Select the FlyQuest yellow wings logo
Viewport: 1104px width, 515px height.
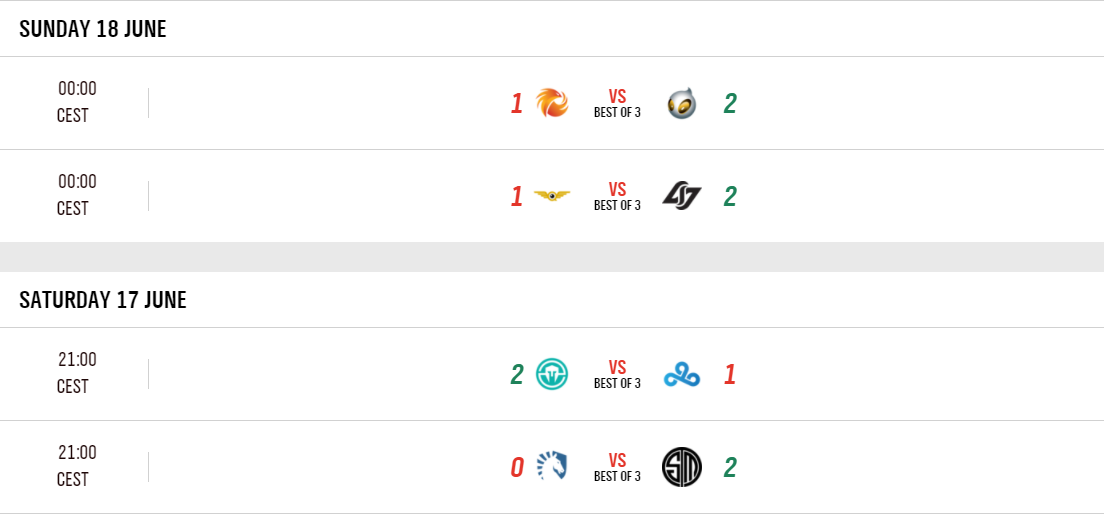click(552, 196)
